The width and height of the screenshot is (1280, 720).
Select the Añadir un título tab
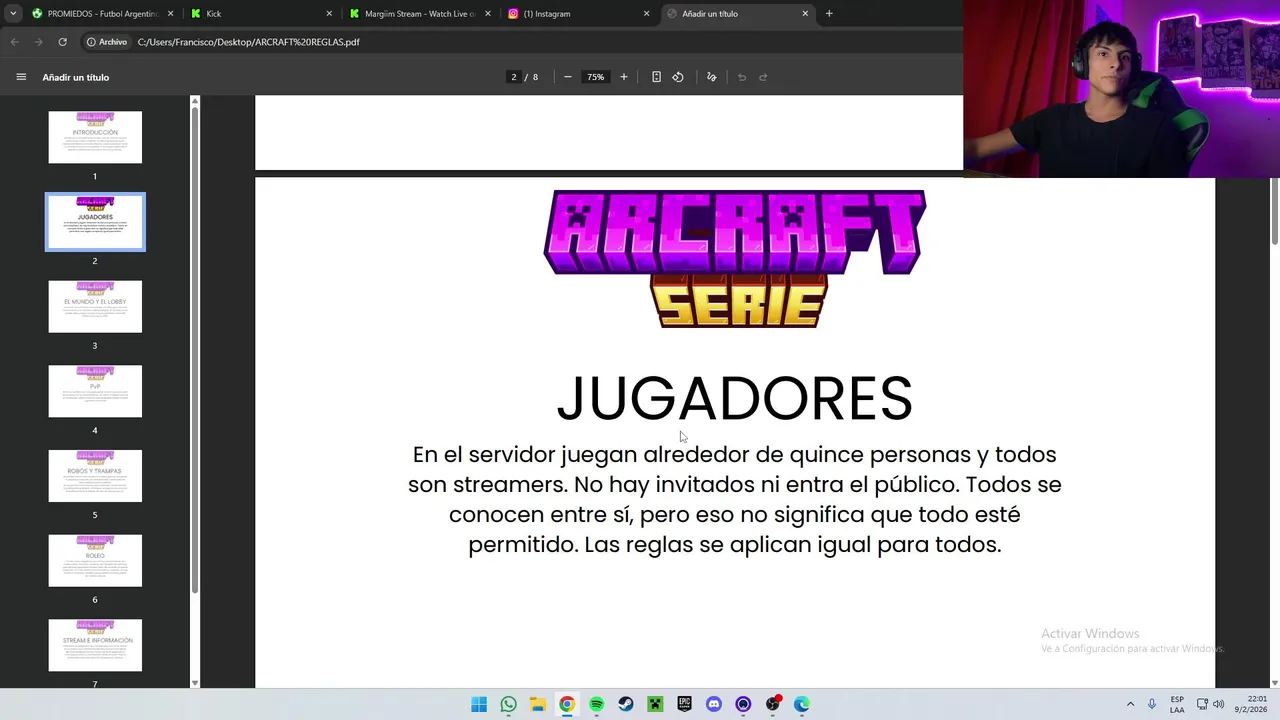[737, 14]
